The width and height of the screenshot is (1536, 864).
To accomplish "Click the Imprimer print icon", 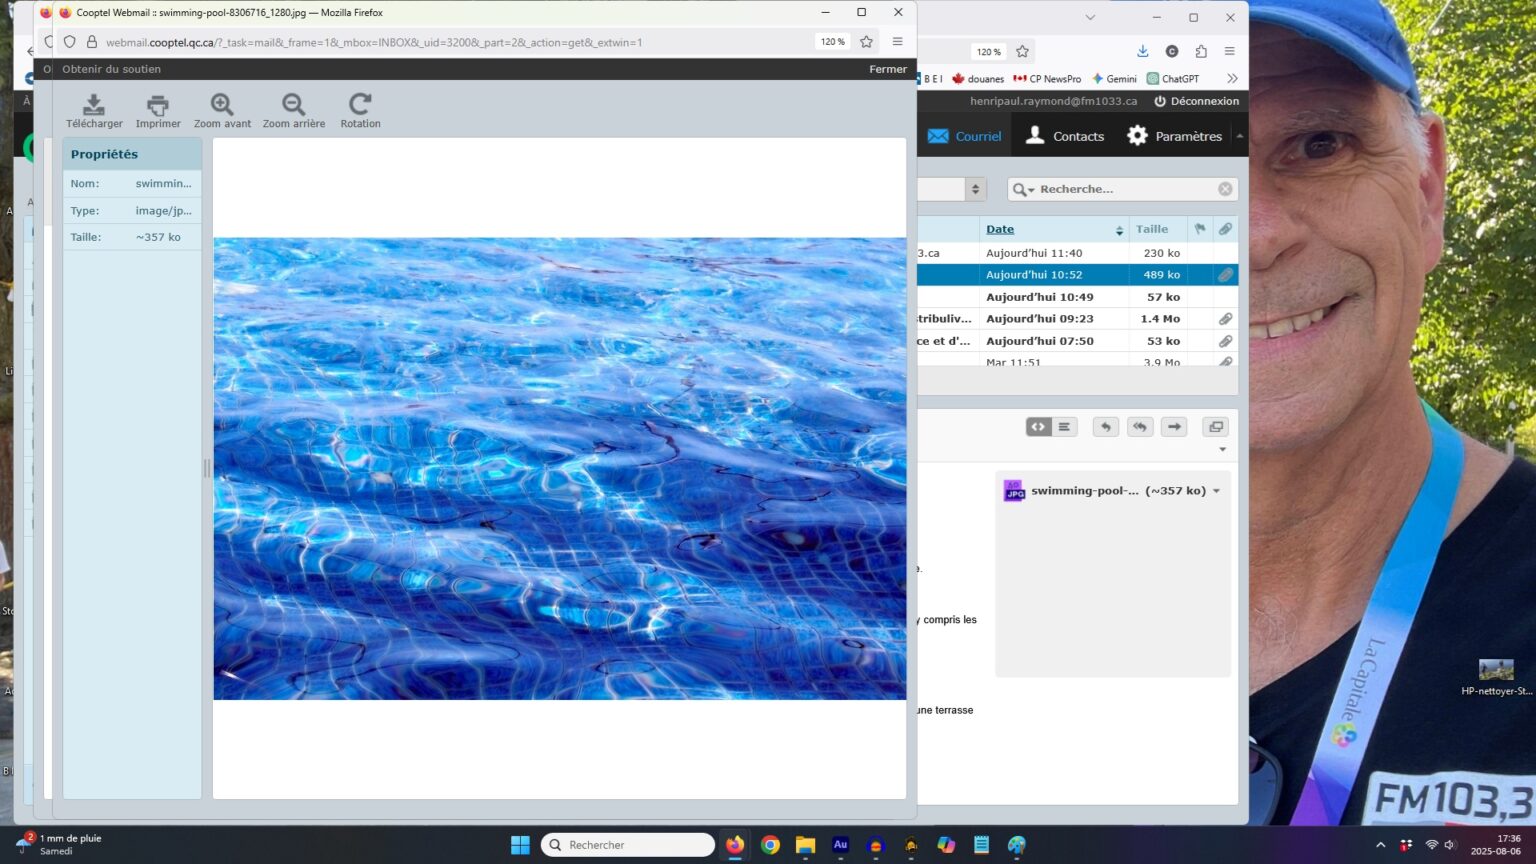I will (158, 105).
